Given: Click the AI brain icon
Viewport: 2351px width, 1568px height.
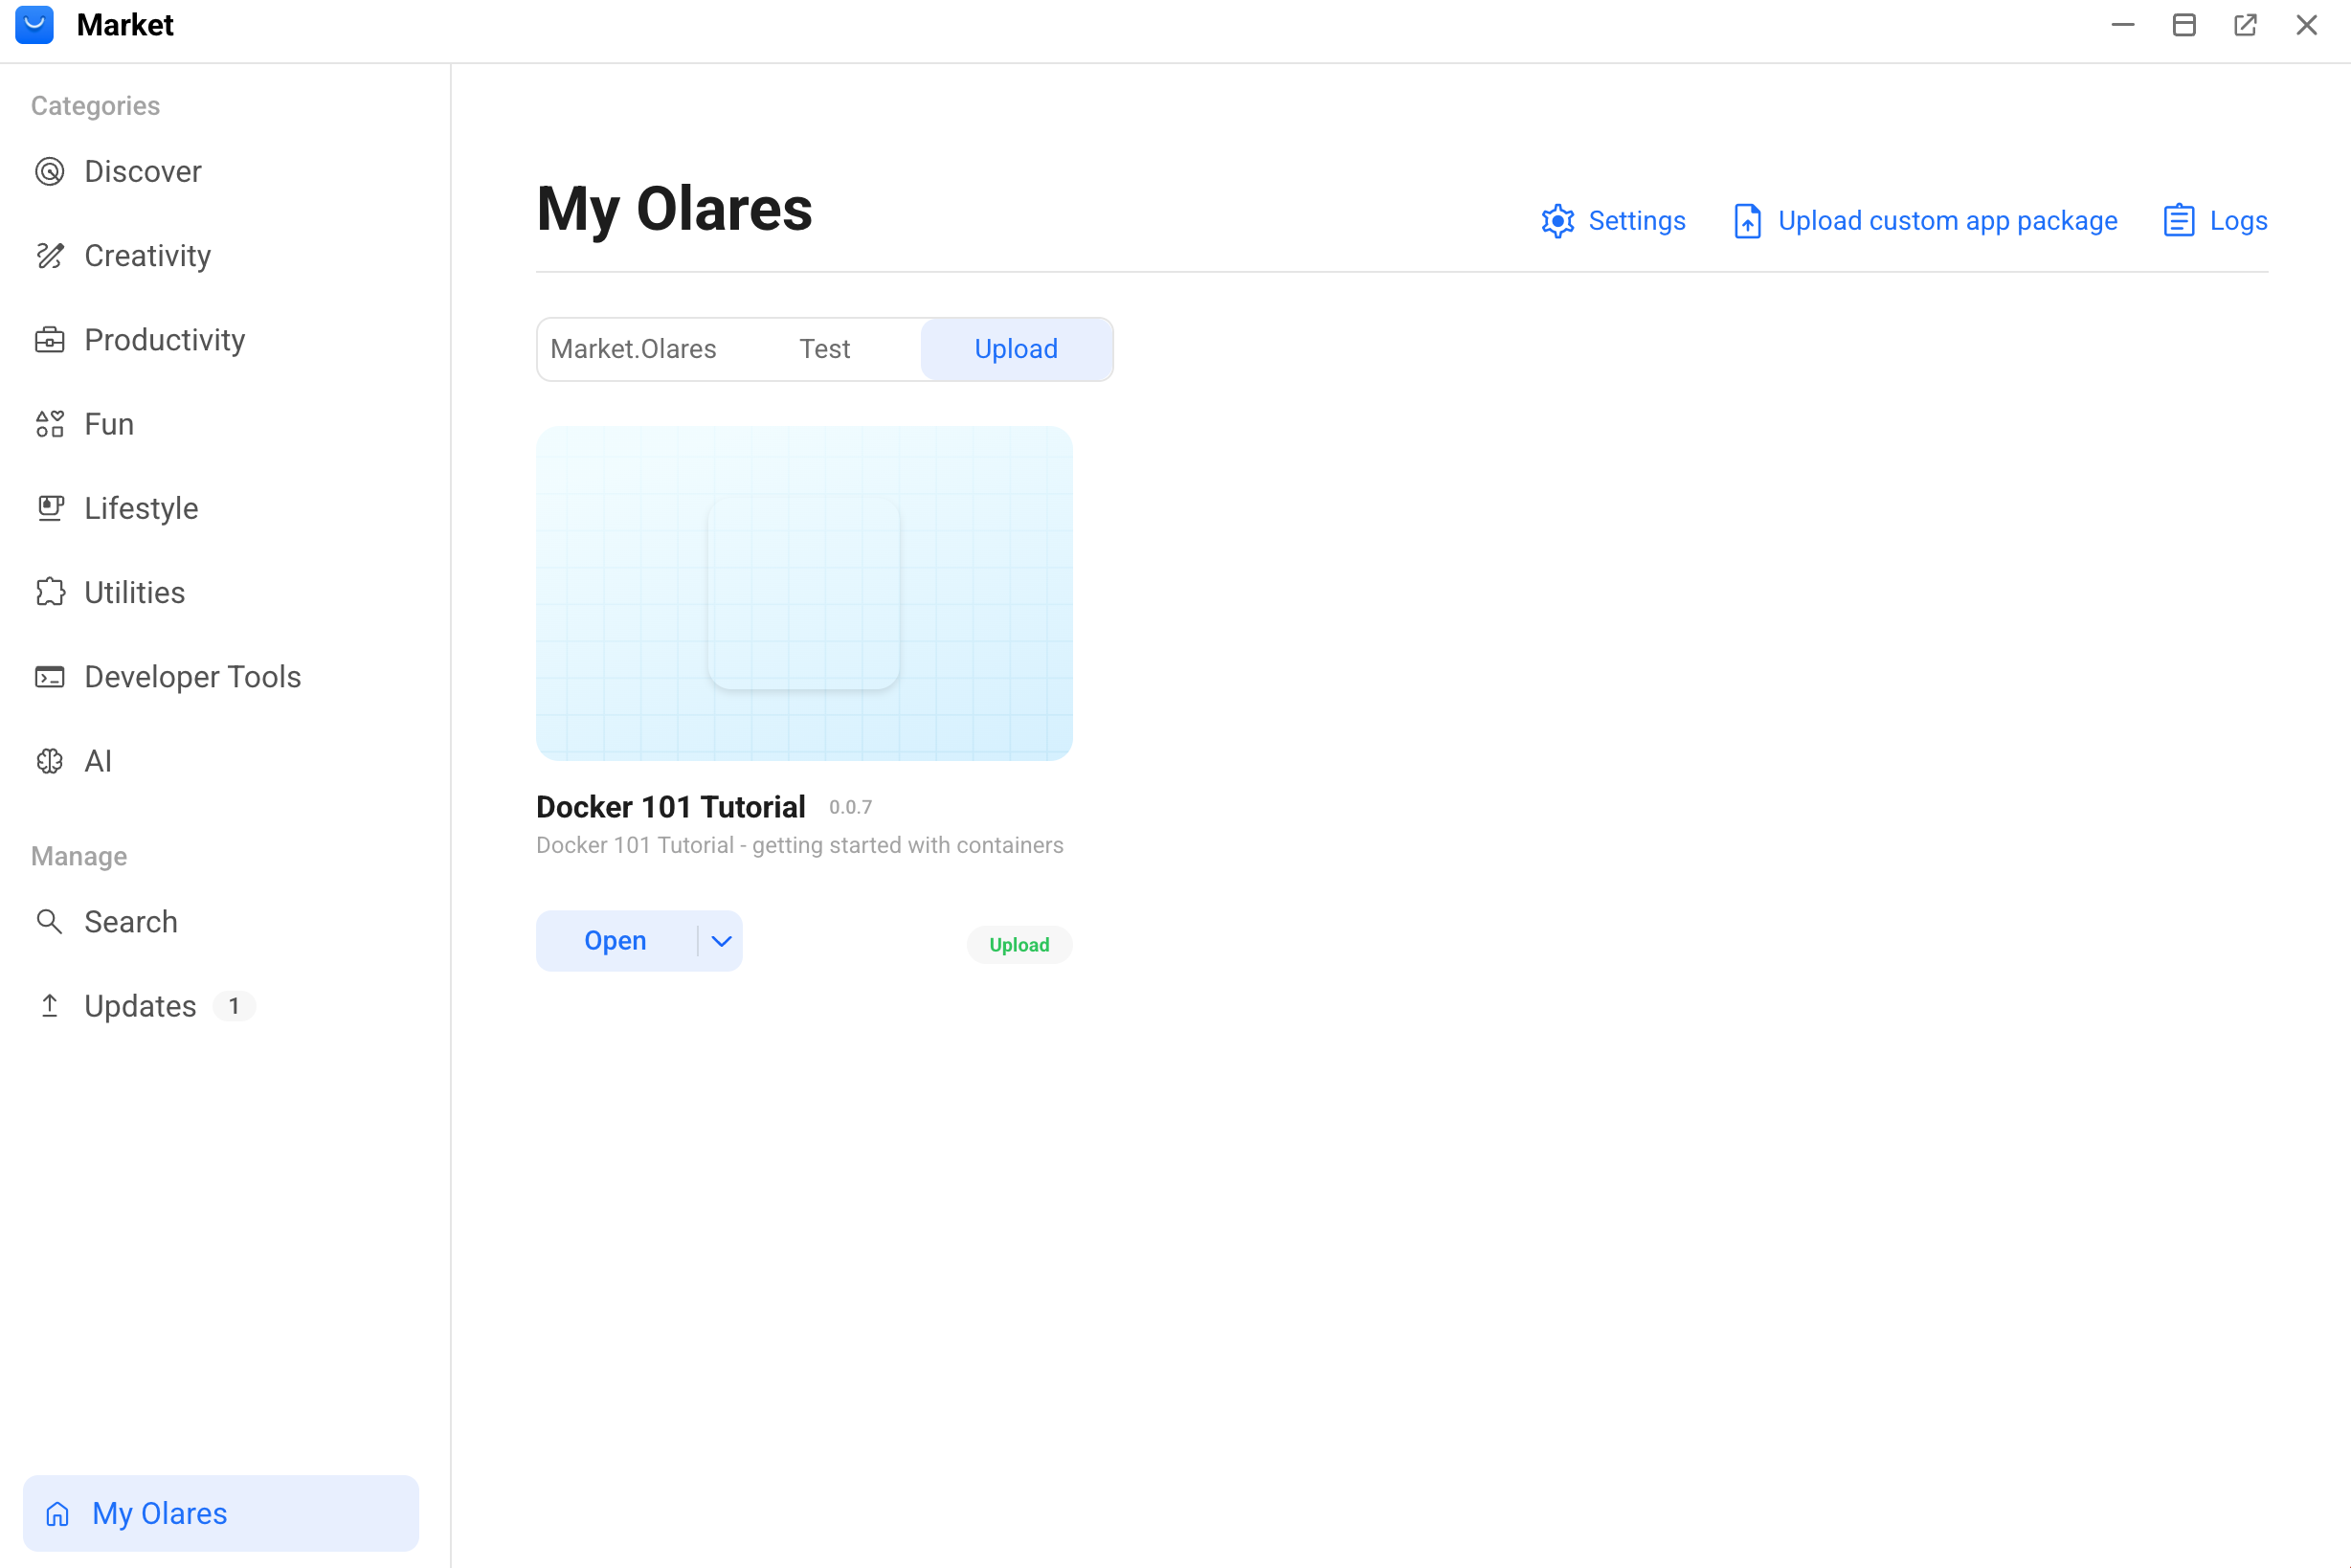Looking at the screenshot, I should pyautogui.click(x=50, y=761).
